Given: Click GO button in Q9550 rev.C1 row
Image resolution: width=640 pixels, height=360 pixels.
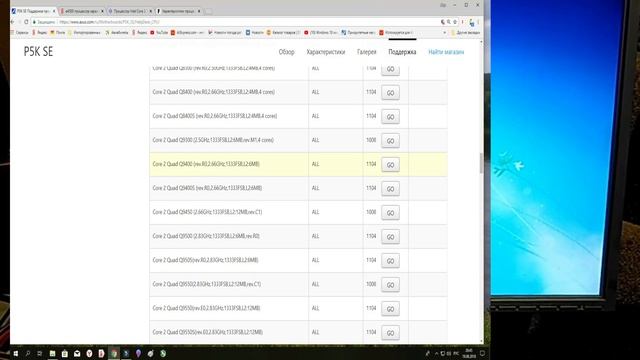Looking at the screenshot, I should pos(390,285).
